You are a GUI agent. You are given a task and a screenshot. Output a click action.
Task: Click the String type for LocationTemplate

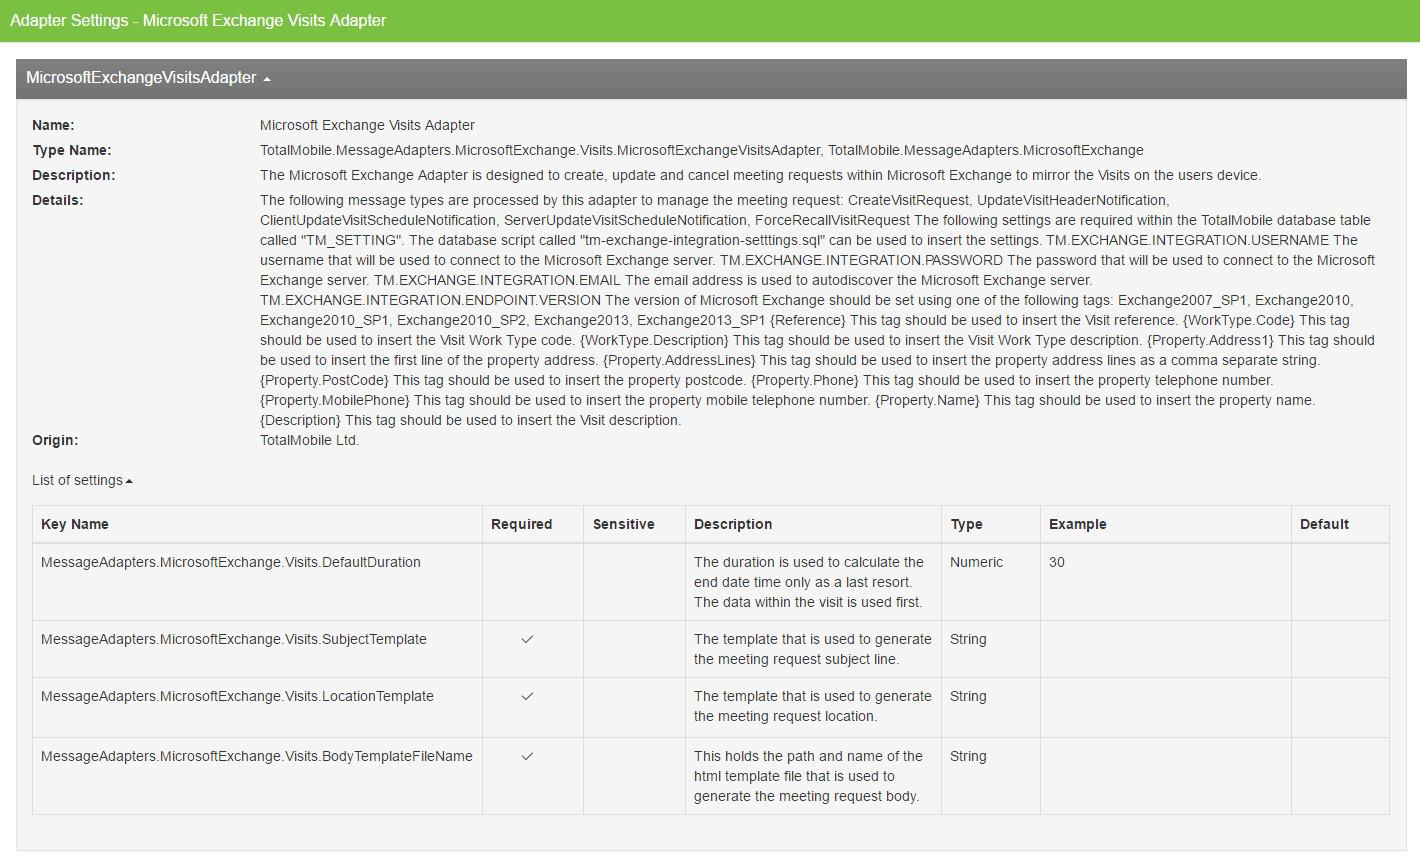[x=968, y=696]
